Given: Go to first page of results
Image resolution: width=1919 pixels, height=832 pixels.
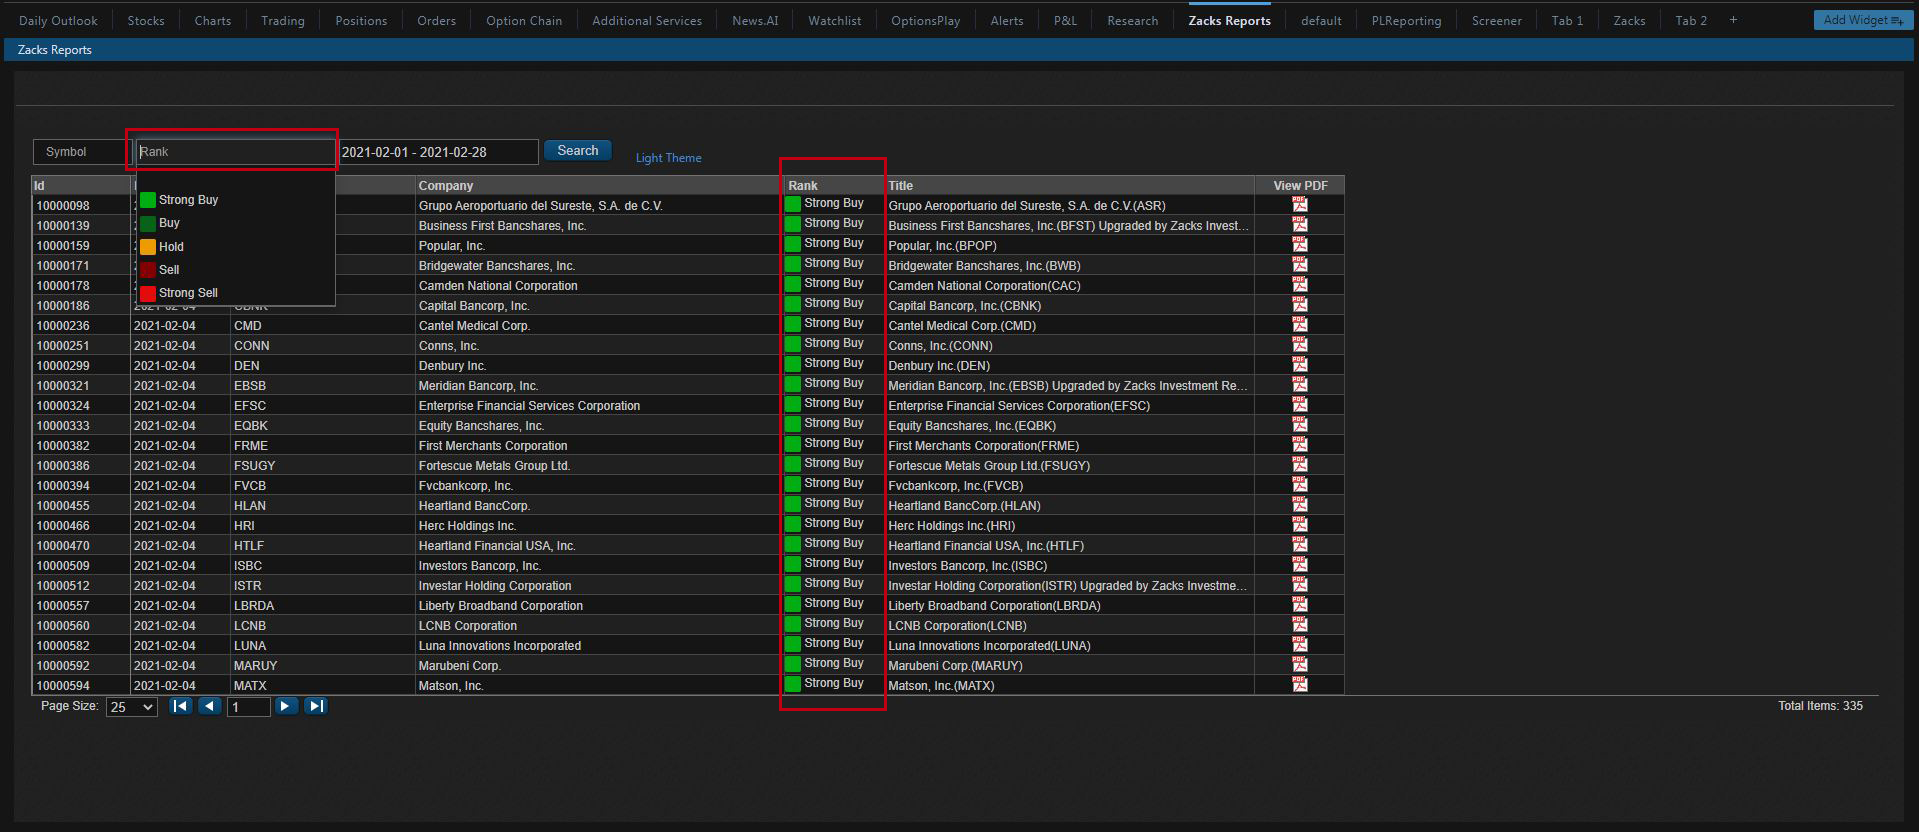Looking at the screenshot, I should click(180, 706).
